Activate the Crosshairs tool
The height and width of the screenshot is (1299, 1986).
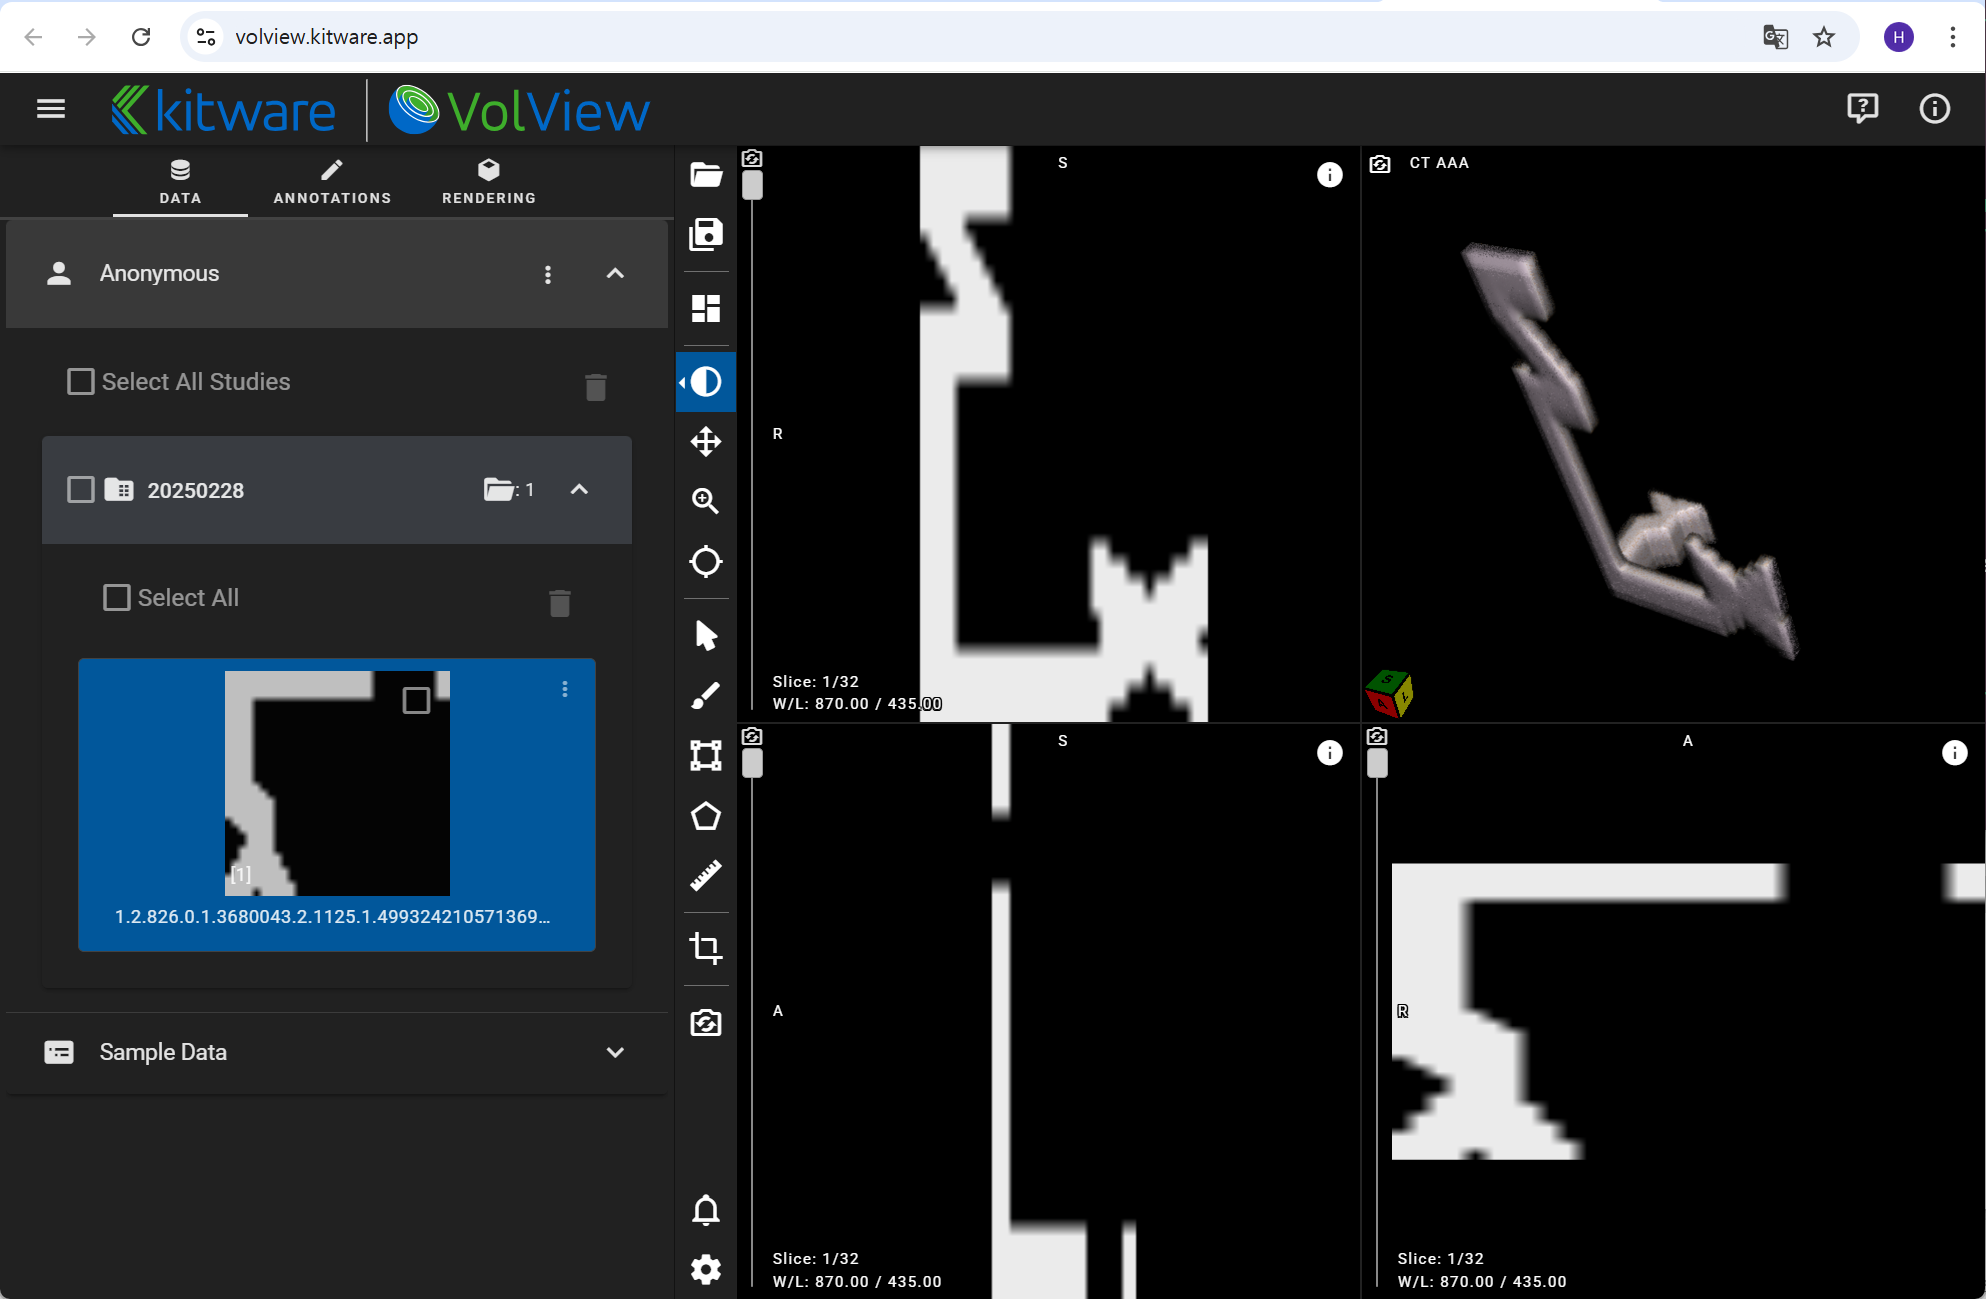click(706, 561)
